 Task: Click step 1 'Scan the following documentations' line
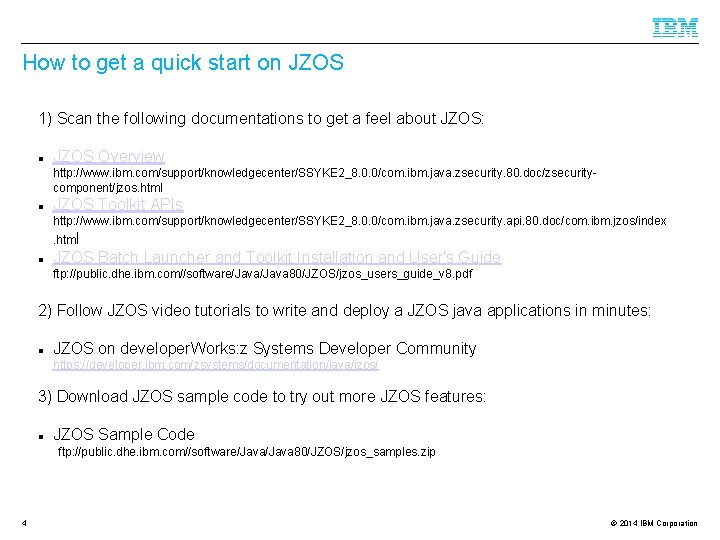point(261,118)
